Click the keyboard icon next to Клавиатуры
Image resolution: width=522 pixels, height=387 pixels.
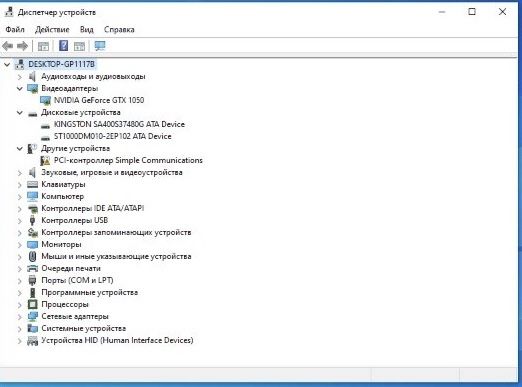tap(32, 184)
